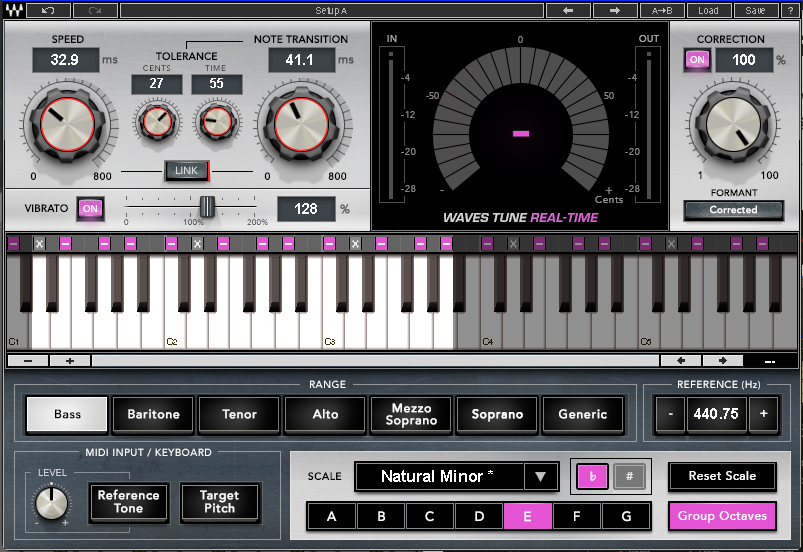Image resolution: width=803 pixels, height=552 pixels.
Task: Click the C3 key's note marker
Action: pyautogui.click(x=329, y=244)
